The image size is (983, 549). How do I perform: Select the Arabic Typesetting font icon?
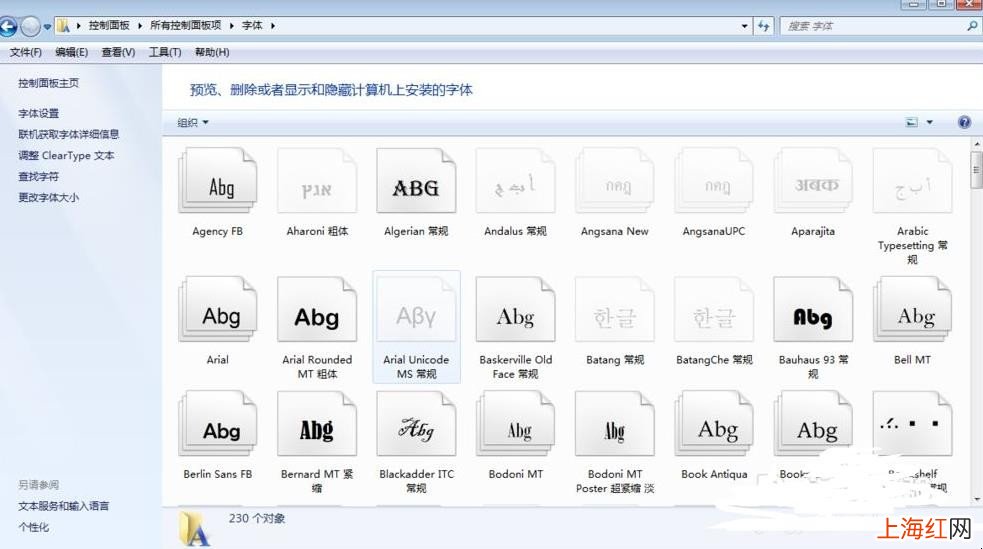pyautogui.click(x=912, y=180)
